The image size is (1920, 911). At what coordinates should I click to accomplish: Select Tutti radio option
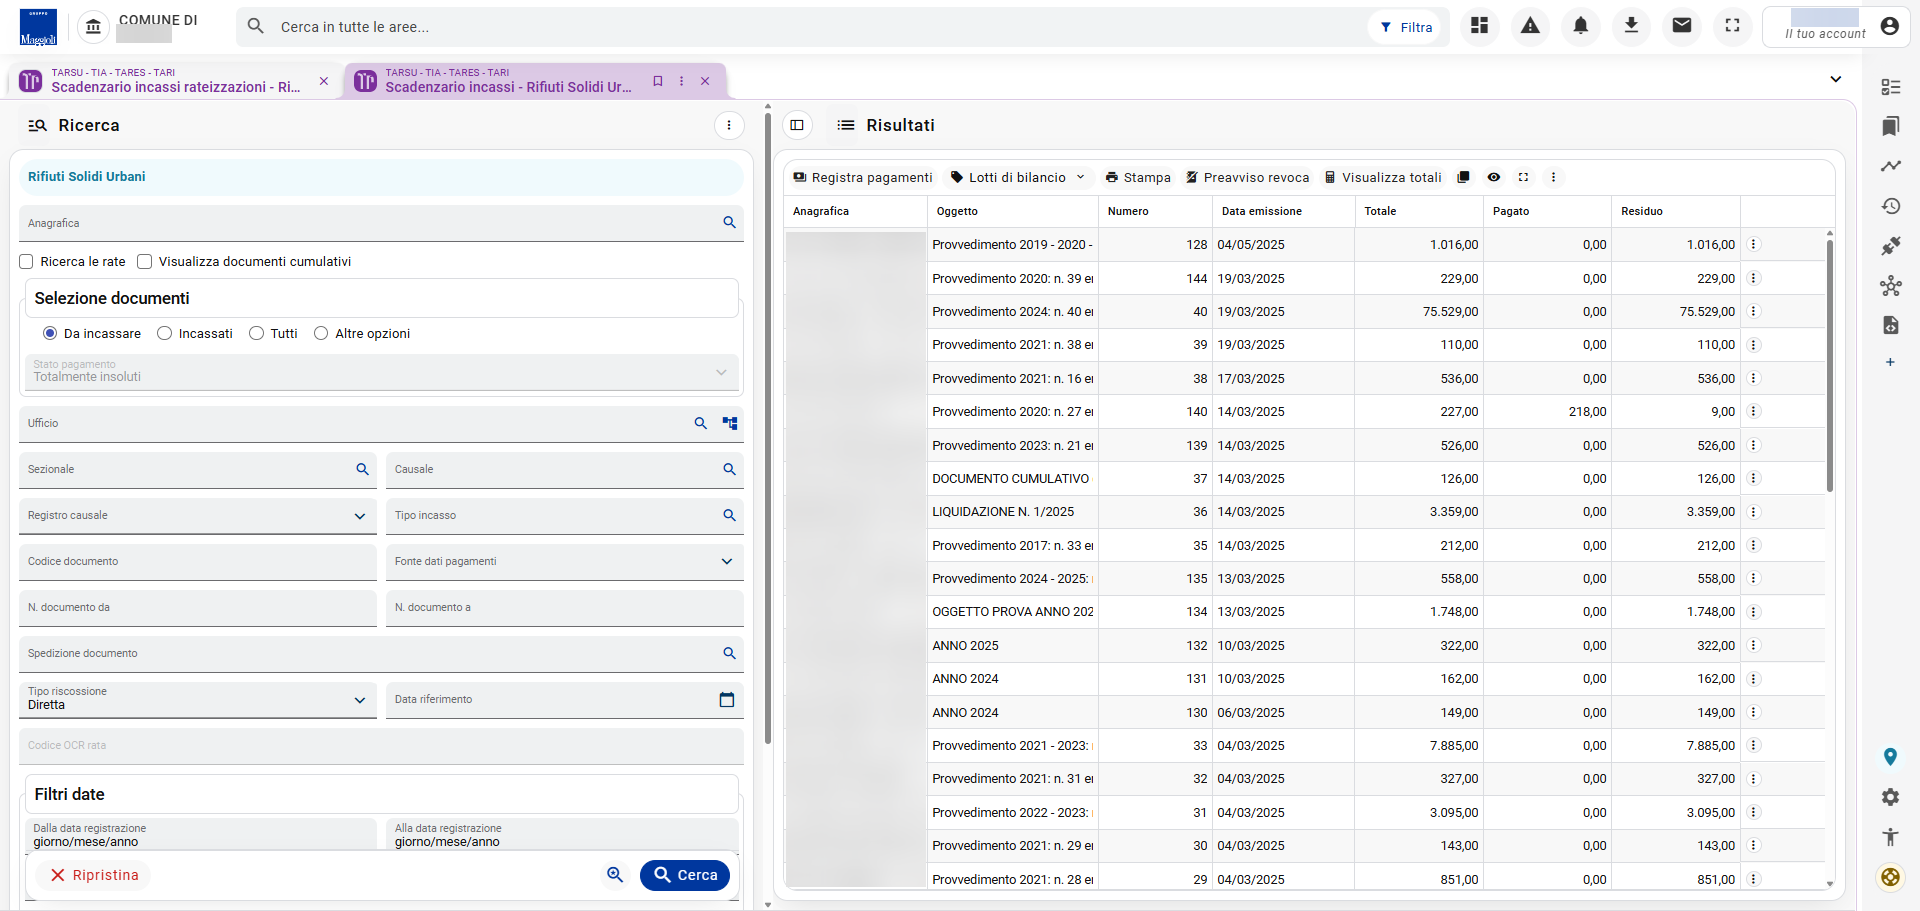point(257,333)
